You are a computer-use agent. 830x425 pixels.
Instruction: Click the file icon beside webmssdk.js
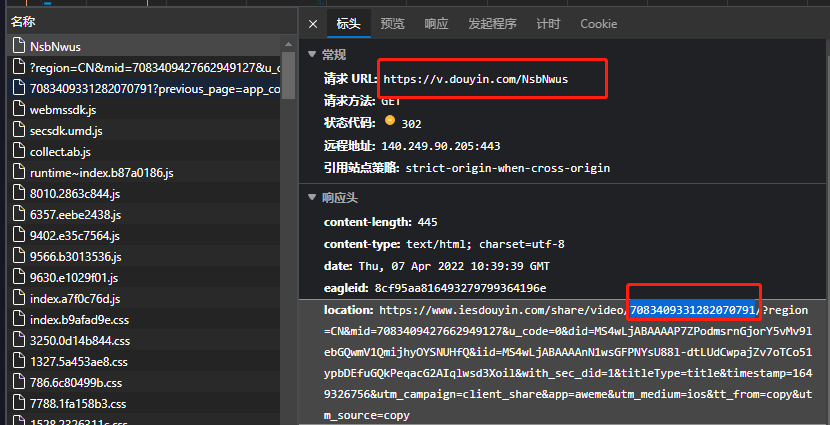click(x=19, y=109)
